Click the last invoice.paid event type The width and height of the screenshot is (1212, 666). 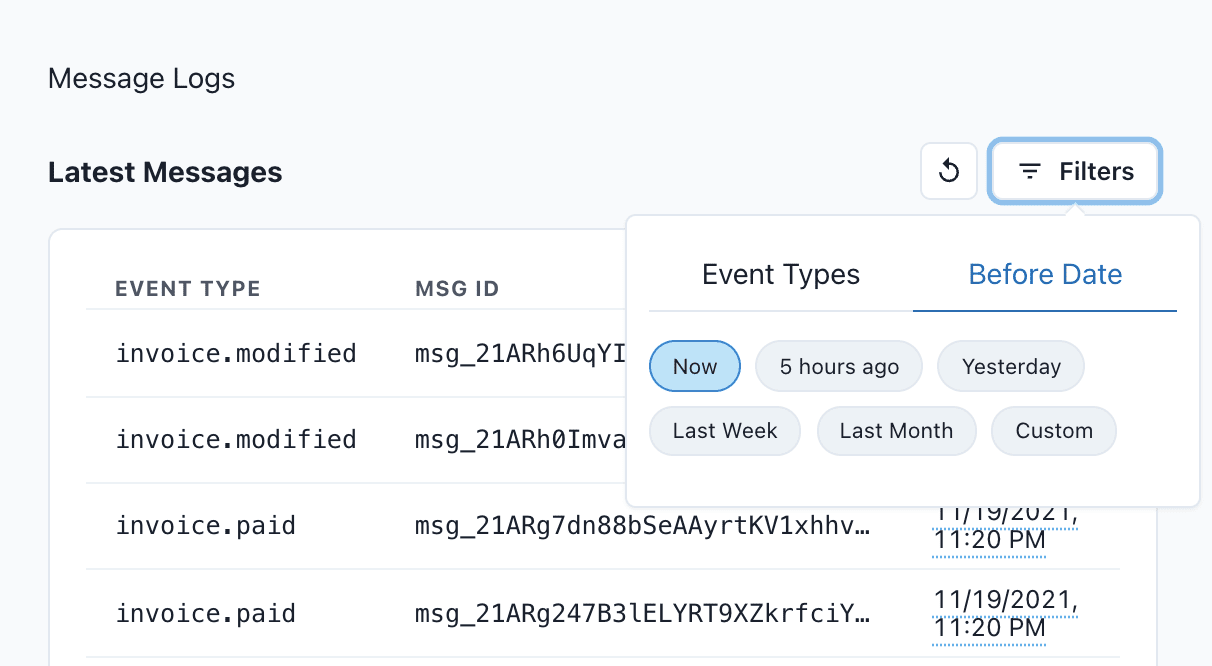(x=205, y=613)
